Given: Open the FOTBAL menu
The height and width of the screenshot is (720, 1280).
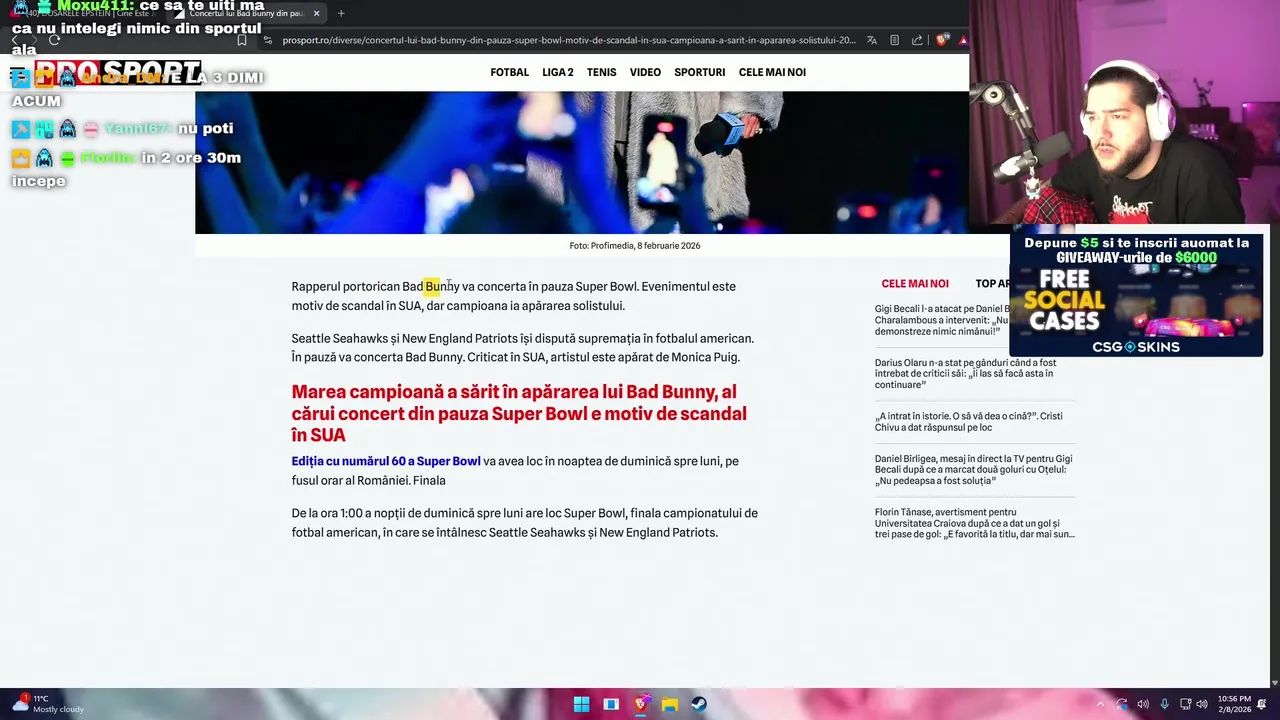Looking at the screenshot, I should pyautogui.click(x=509, y=72).
